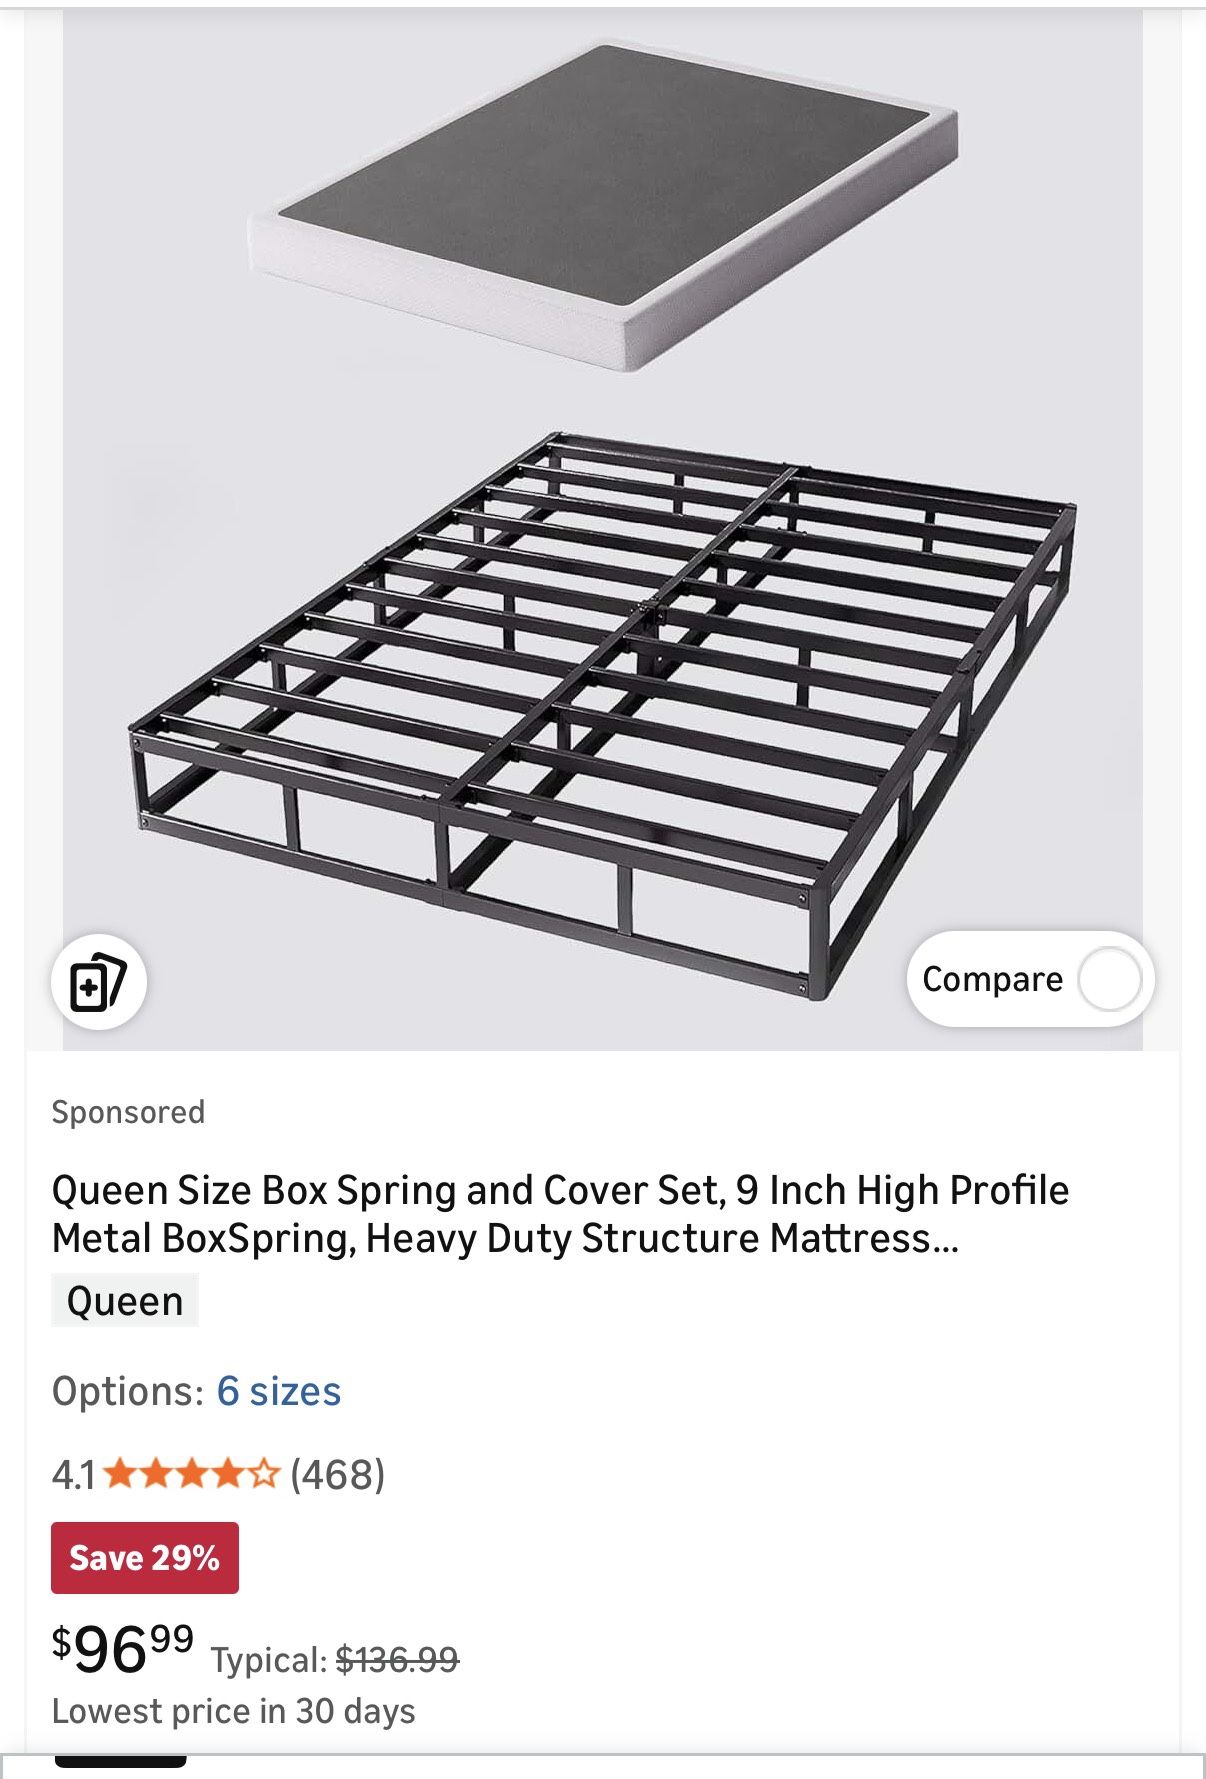Screen dimensions: 1206x1779
Task: Toggle the Compare circle checkbox
Action: [x=1109, y=979]
